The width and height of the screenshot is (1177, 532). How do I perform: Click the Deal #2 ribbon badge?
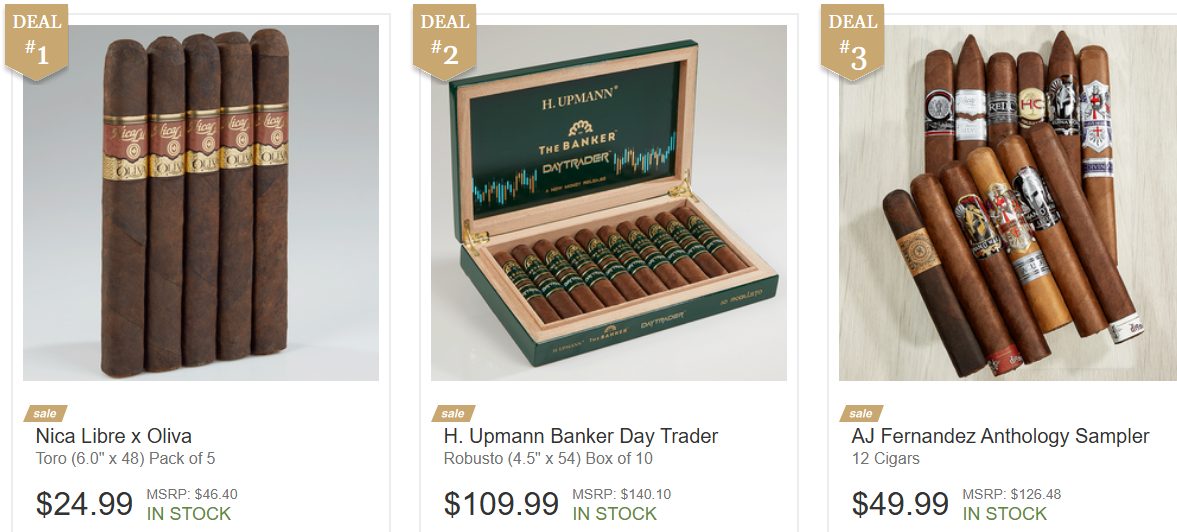(x=444, y=41)
